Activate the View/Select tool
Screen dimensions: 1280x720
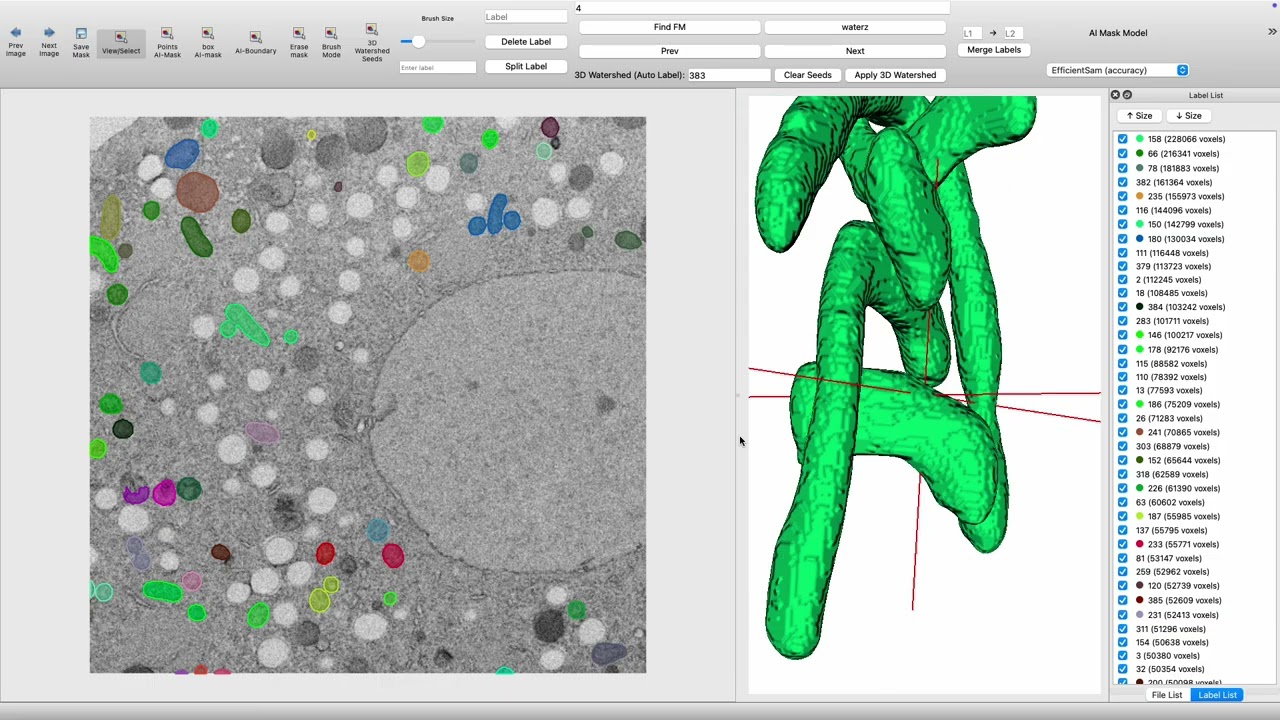click(120, 42)
